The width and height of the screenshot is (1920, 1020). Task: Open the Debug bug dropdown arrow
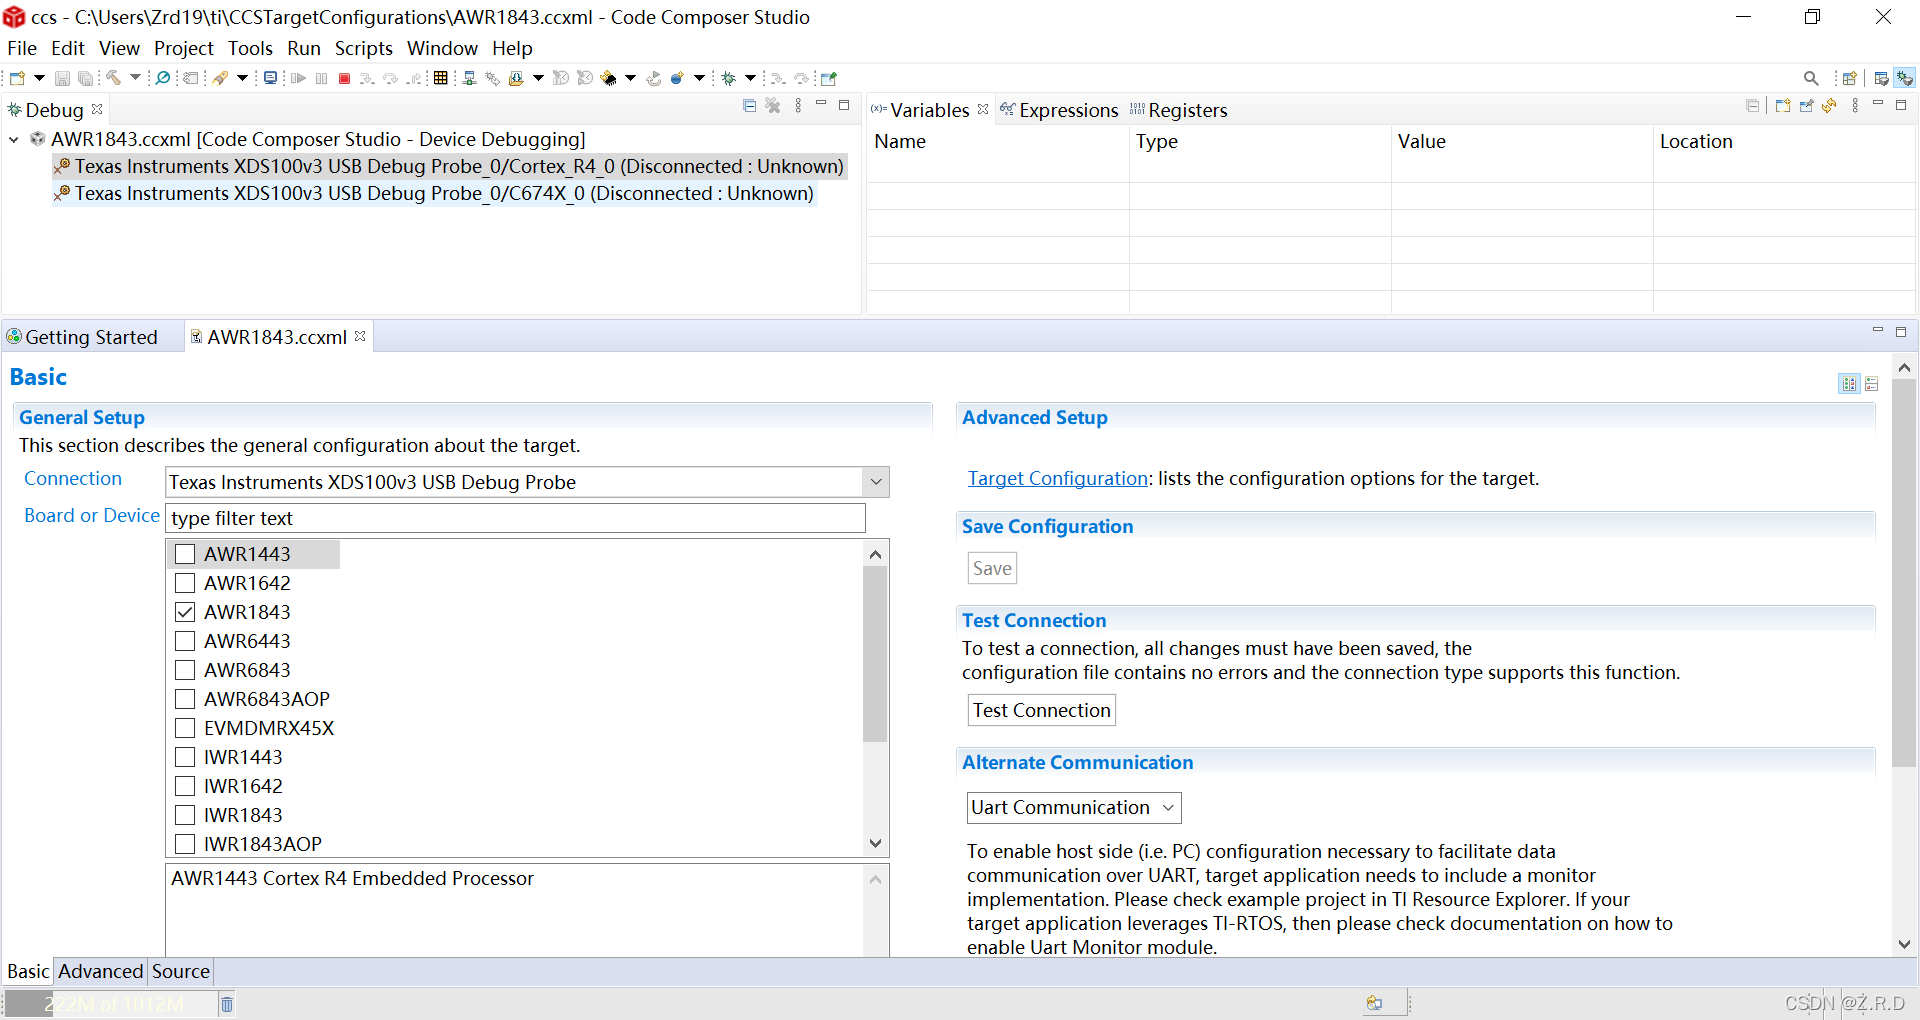point(750,78)
